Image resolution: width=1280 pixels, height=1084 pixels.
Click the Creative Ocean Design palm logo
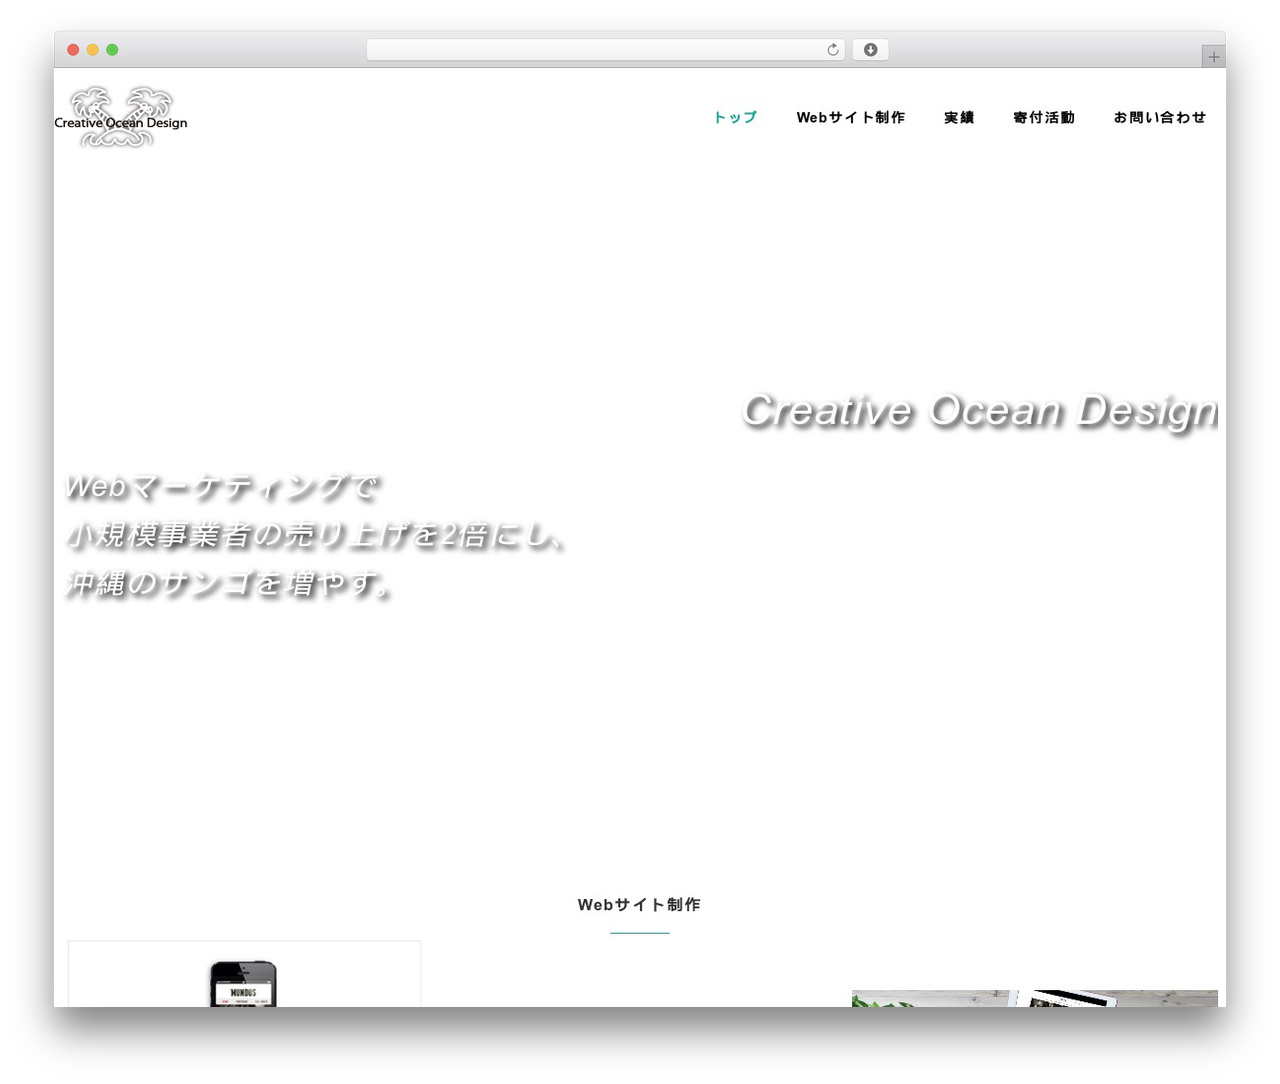point(121,117)
